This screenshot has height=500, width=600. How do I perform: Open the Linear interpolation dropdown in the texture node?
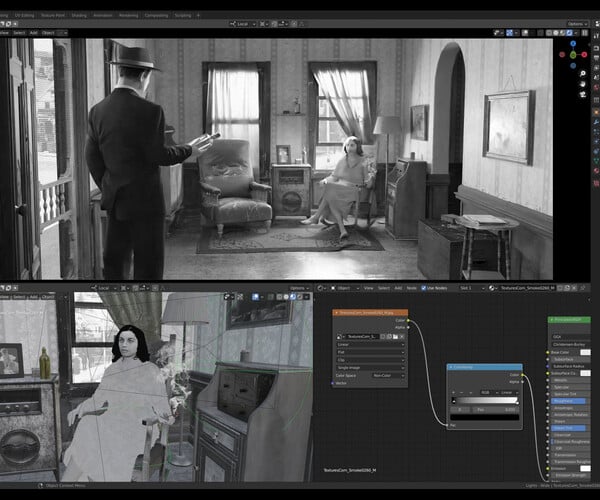370,345
